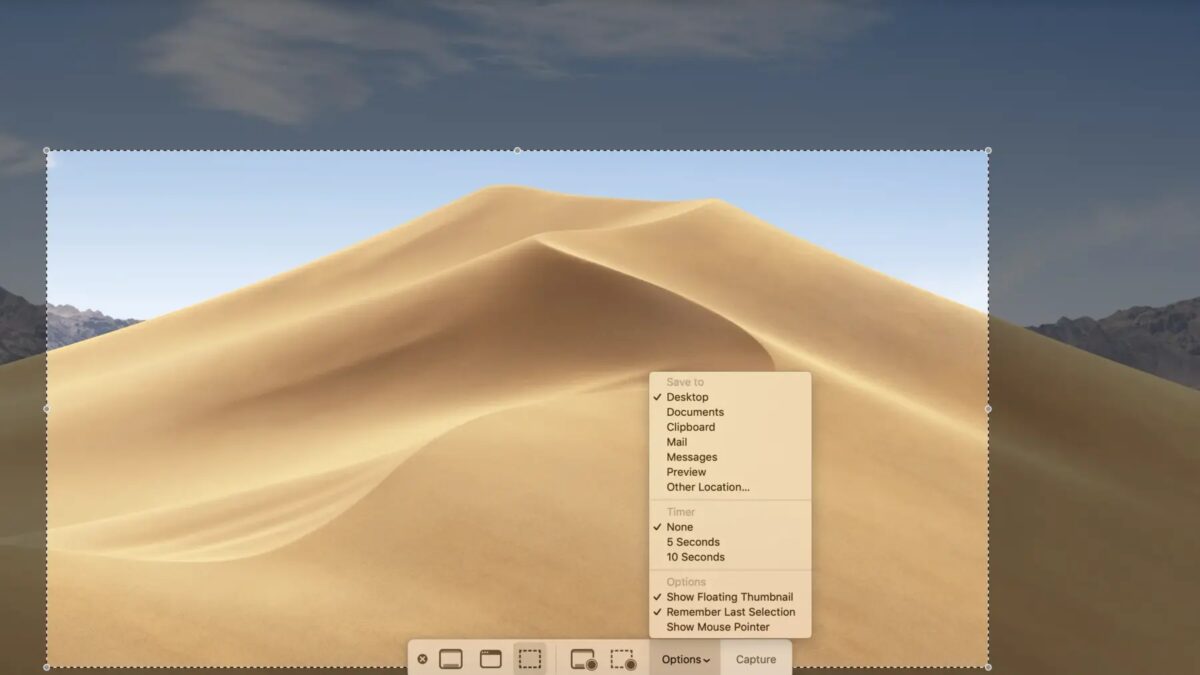The width and height of the screenshot is (1200, 675).
Task: Select Capture Entire Screen icon
Action: 451,659
